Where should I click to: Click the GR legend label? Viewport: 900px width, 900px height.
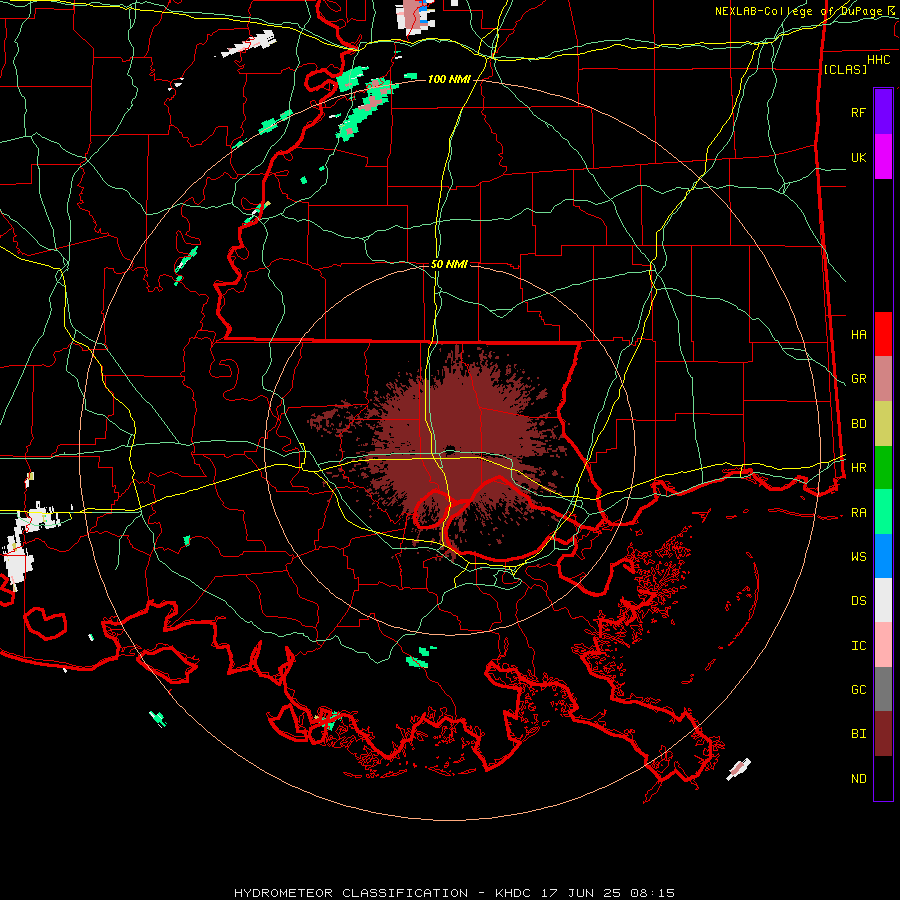[x=859, y=379]
